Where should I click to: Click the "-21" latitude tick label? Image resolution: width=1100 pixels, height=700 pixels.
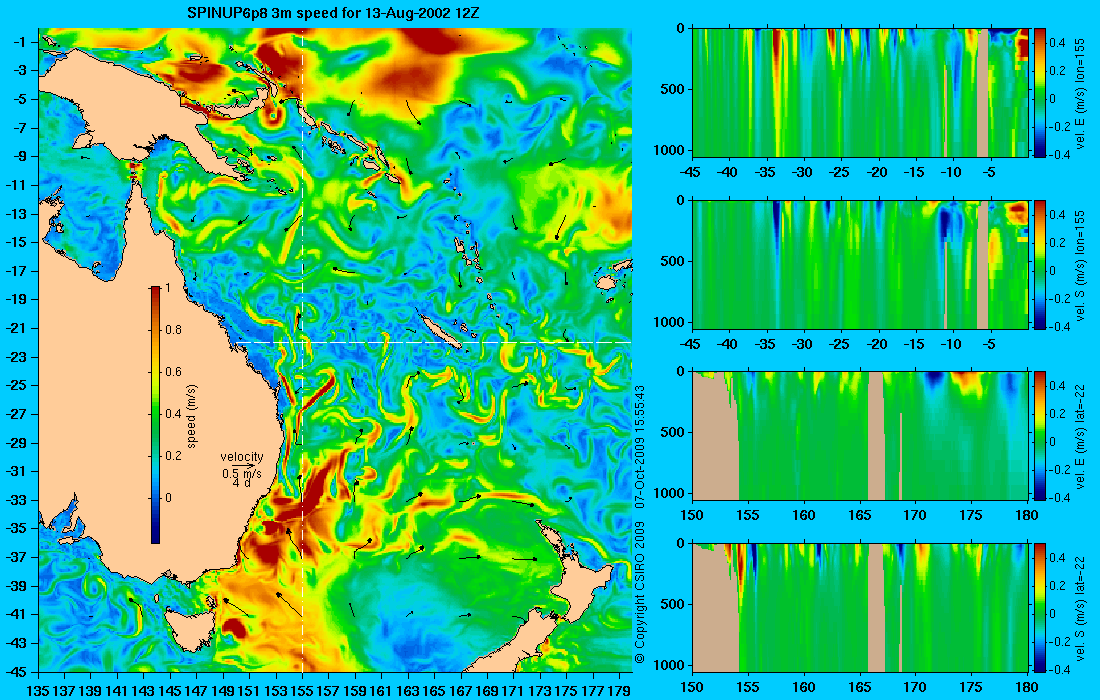(17, 328)
